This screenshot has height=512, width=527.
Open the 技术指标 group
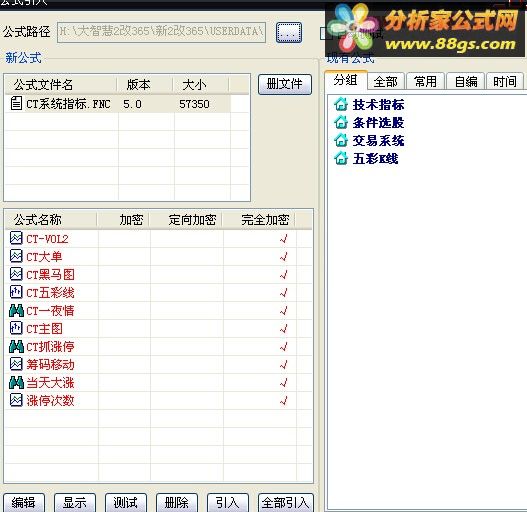click(378, 105)
